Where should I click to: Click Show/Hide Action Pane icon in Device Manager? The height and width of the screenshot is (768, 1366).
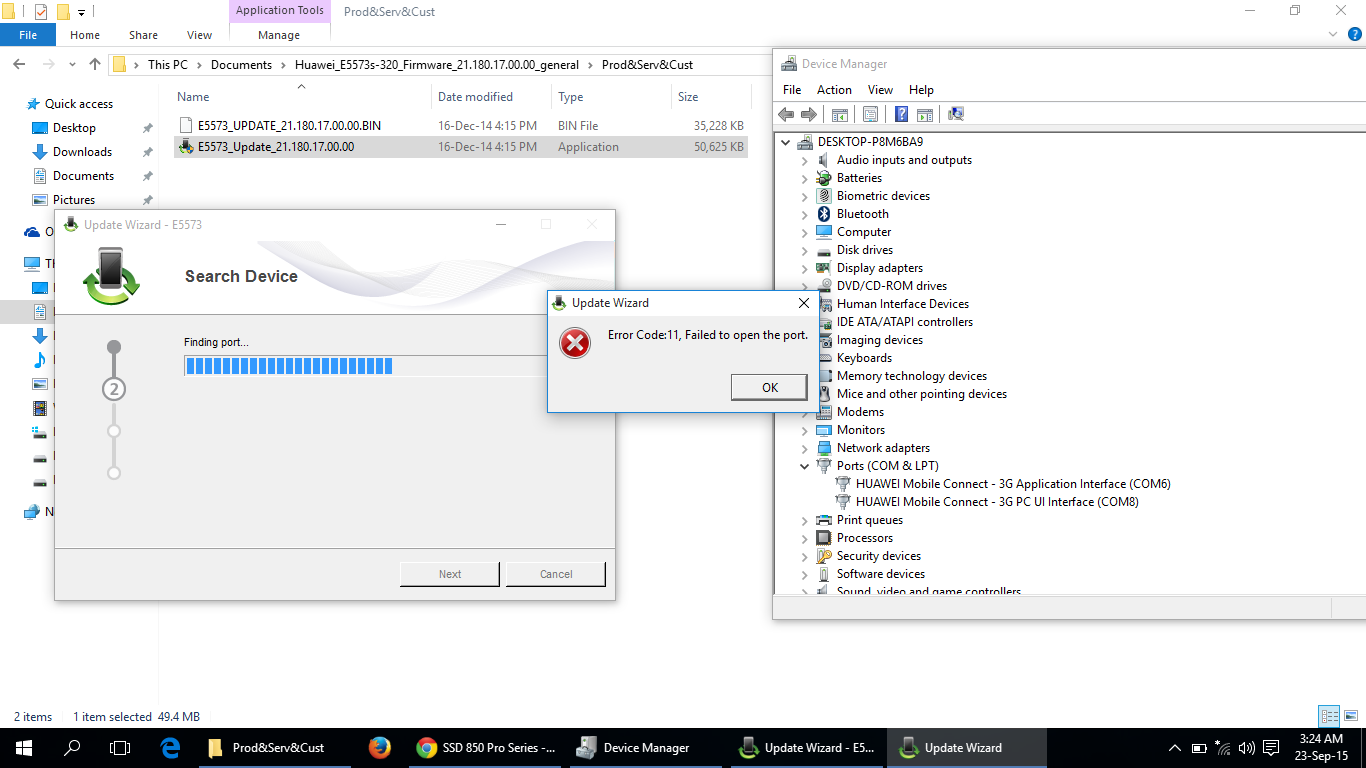[925, 114]
